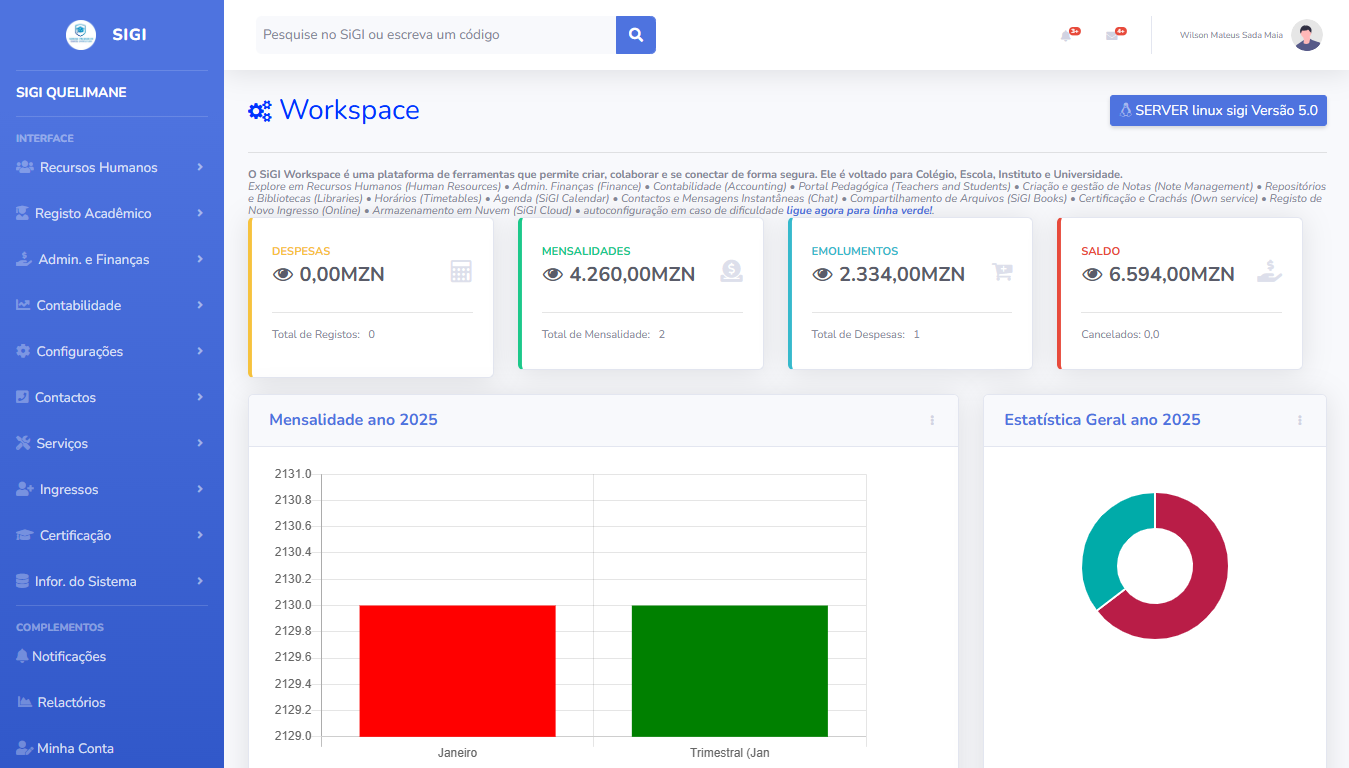Click the shopping cart icon on Emolumentos card

(x=1001, y=271)
